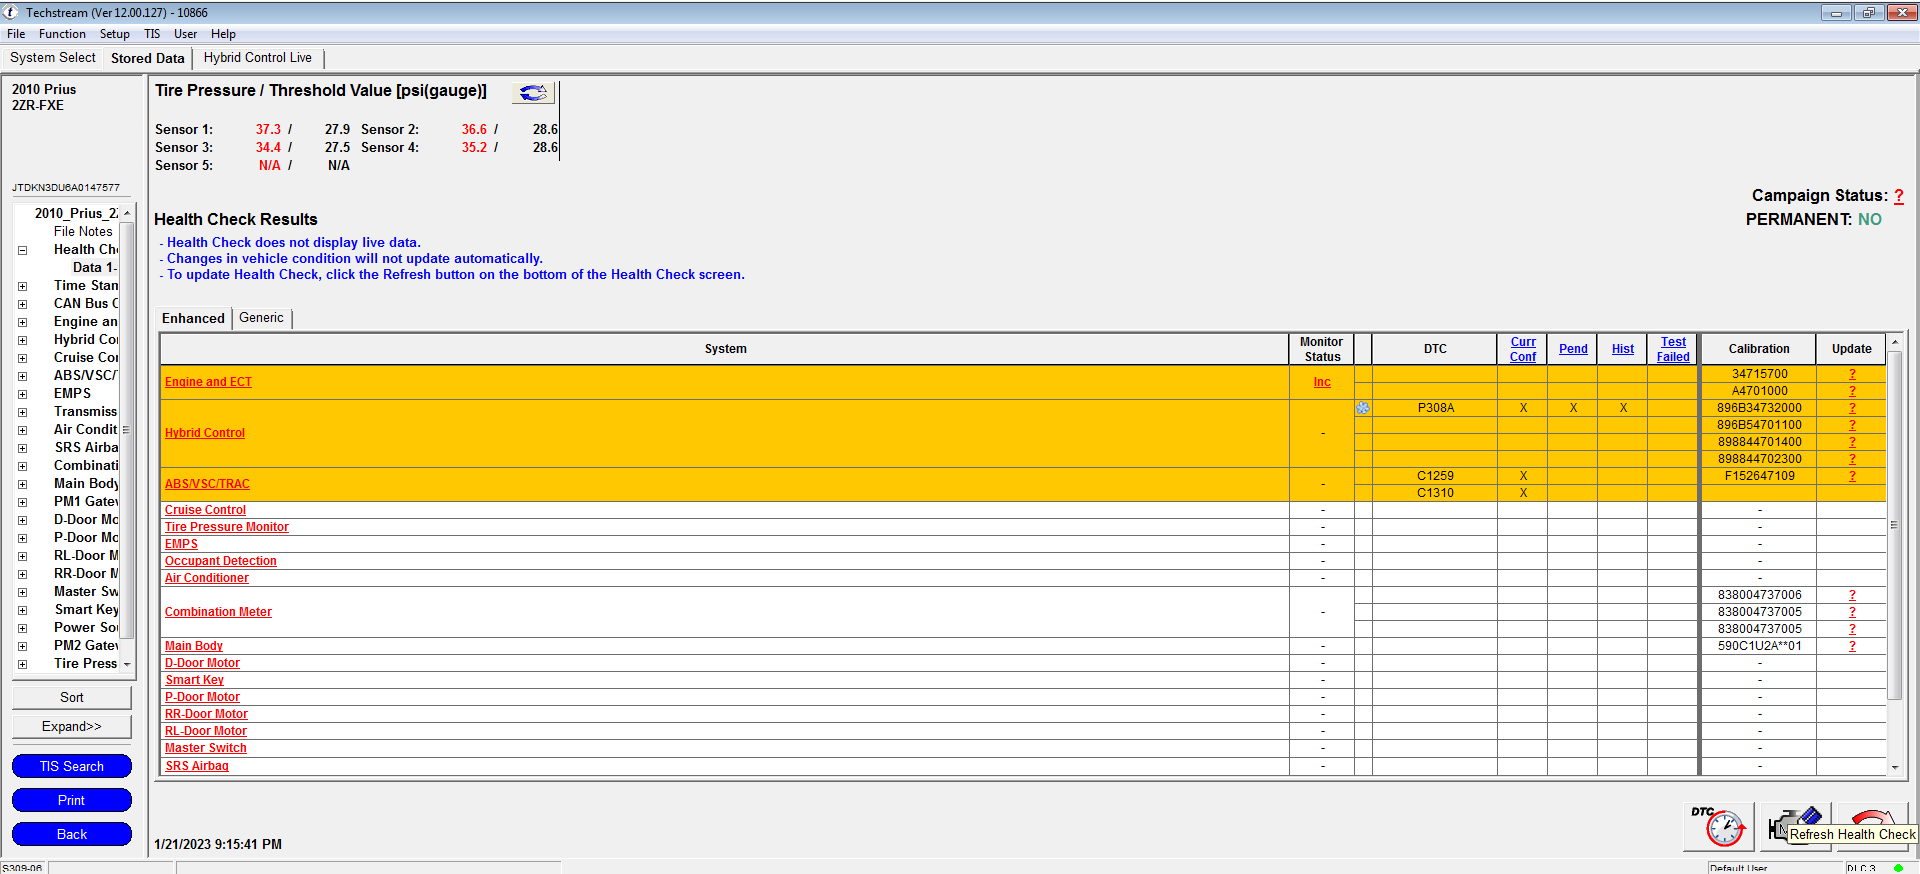Open update status for calibration A4701000
The image size is (1920, 874).
point(1852,391)
